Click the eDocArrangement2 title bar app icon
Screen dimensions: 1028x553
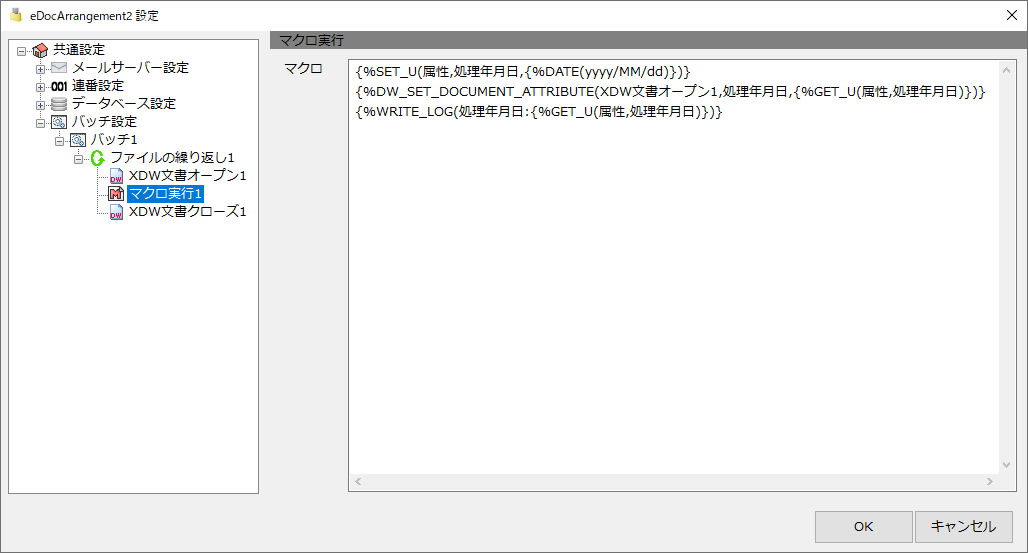pos(16,14)
